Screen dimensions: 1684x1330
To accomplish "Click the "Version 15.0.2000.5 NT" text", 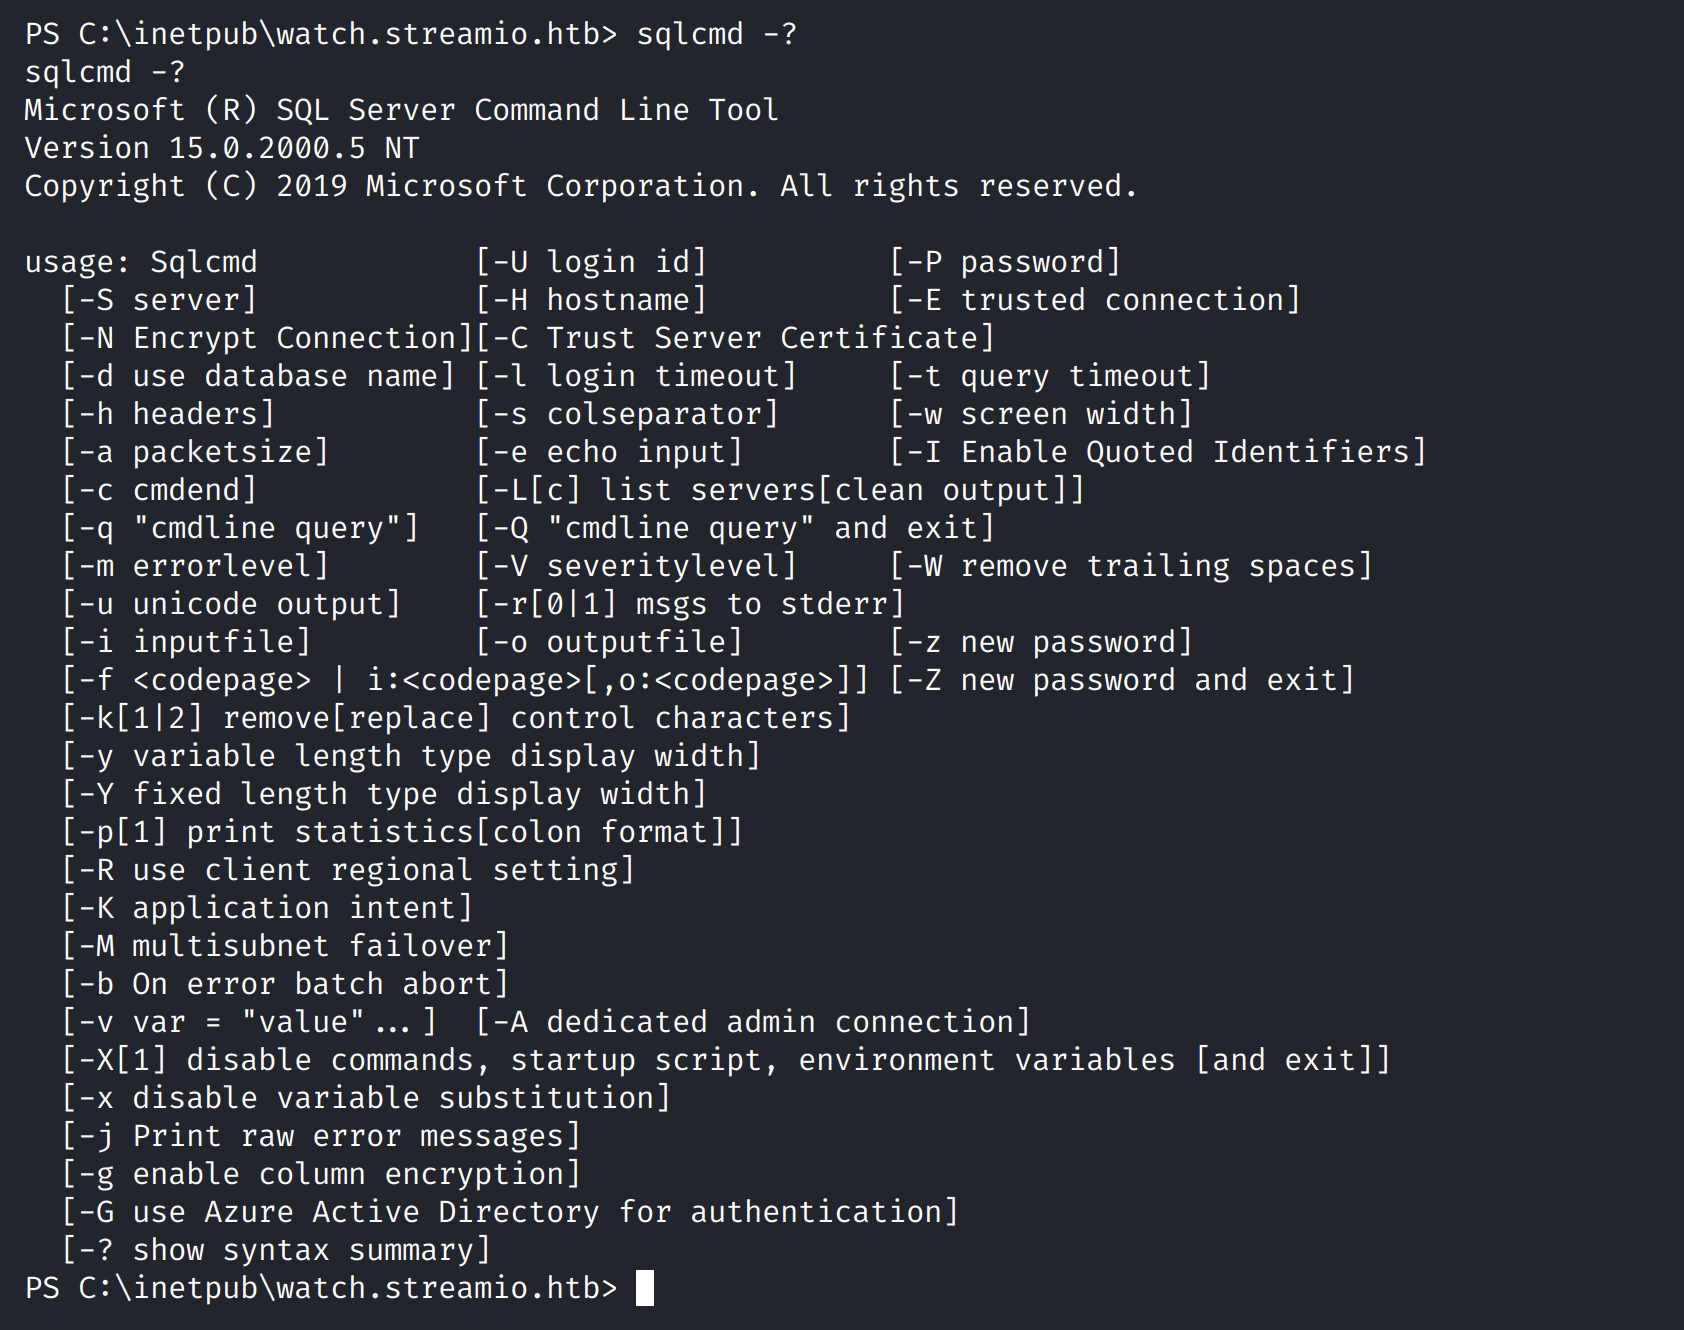I will click(221, 148).
